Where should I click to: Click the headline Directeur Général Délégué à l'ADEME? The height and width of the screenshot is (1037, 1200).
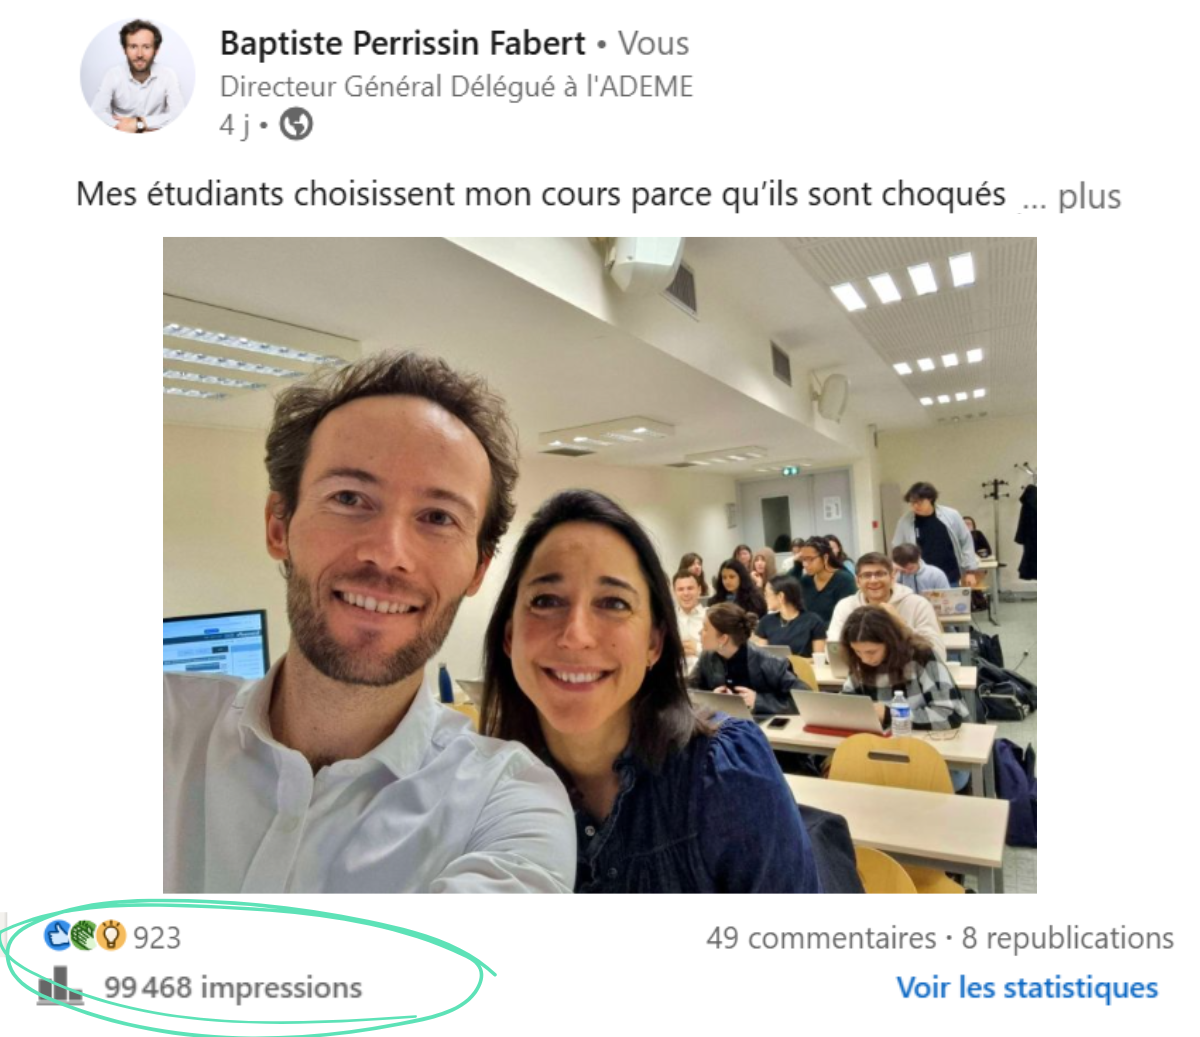pyautogui.click(x=456, y=87)
